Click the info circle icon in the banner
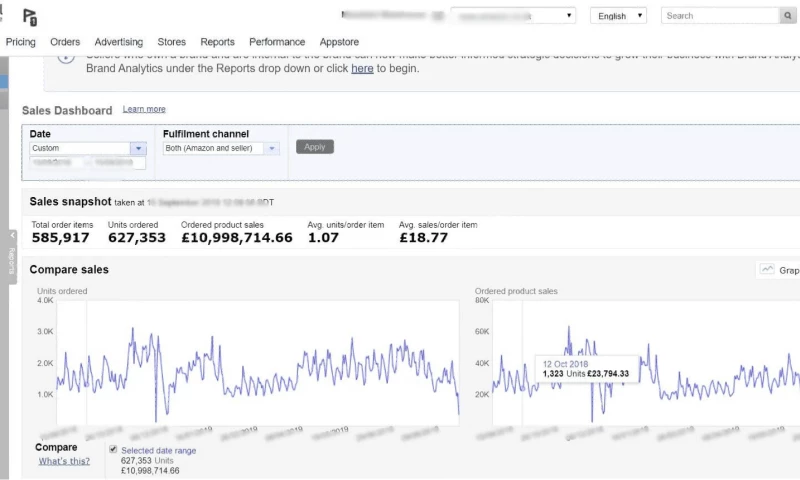Screen dimensions: 800x480 pyautogui.click(x=66, y=58)
